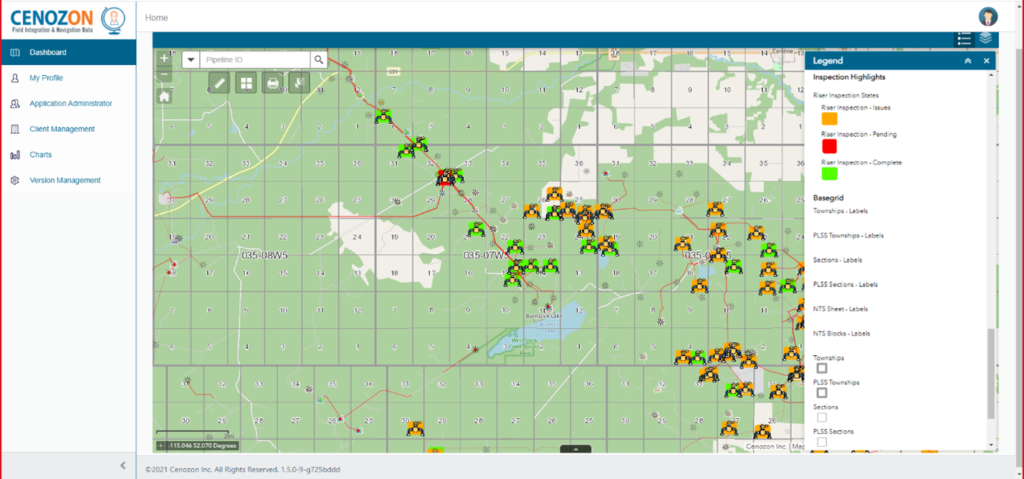This screenshot has height=479, width=1024.
Task: Click the orange Riser Inspection Issues swatch
Action: [829, 118]
